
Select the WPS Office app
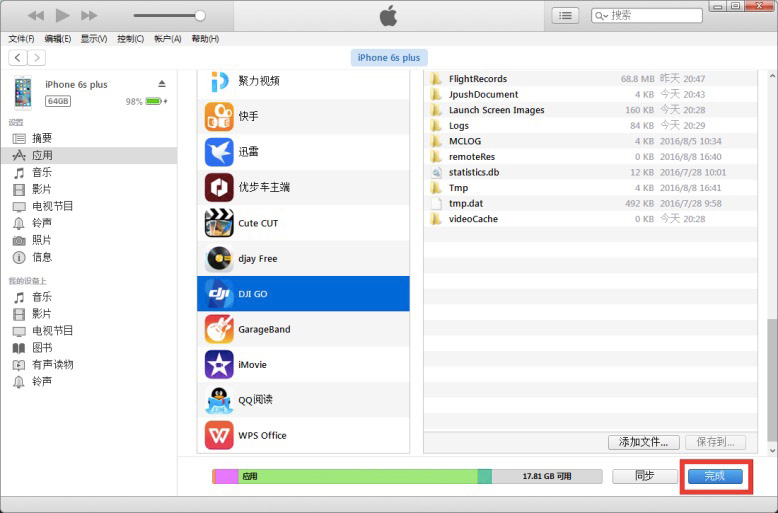[262, 435]
